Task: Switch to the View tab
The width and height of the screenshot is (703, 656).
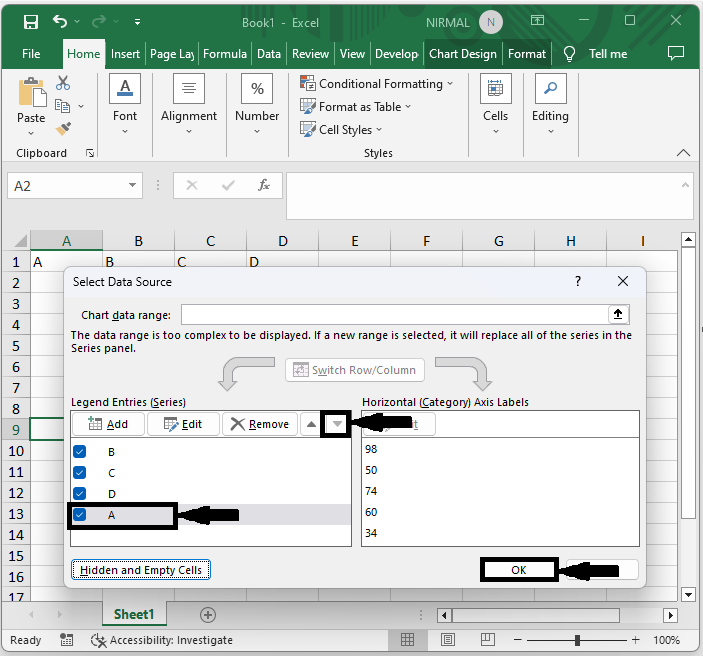Action: tap(352, 54)
